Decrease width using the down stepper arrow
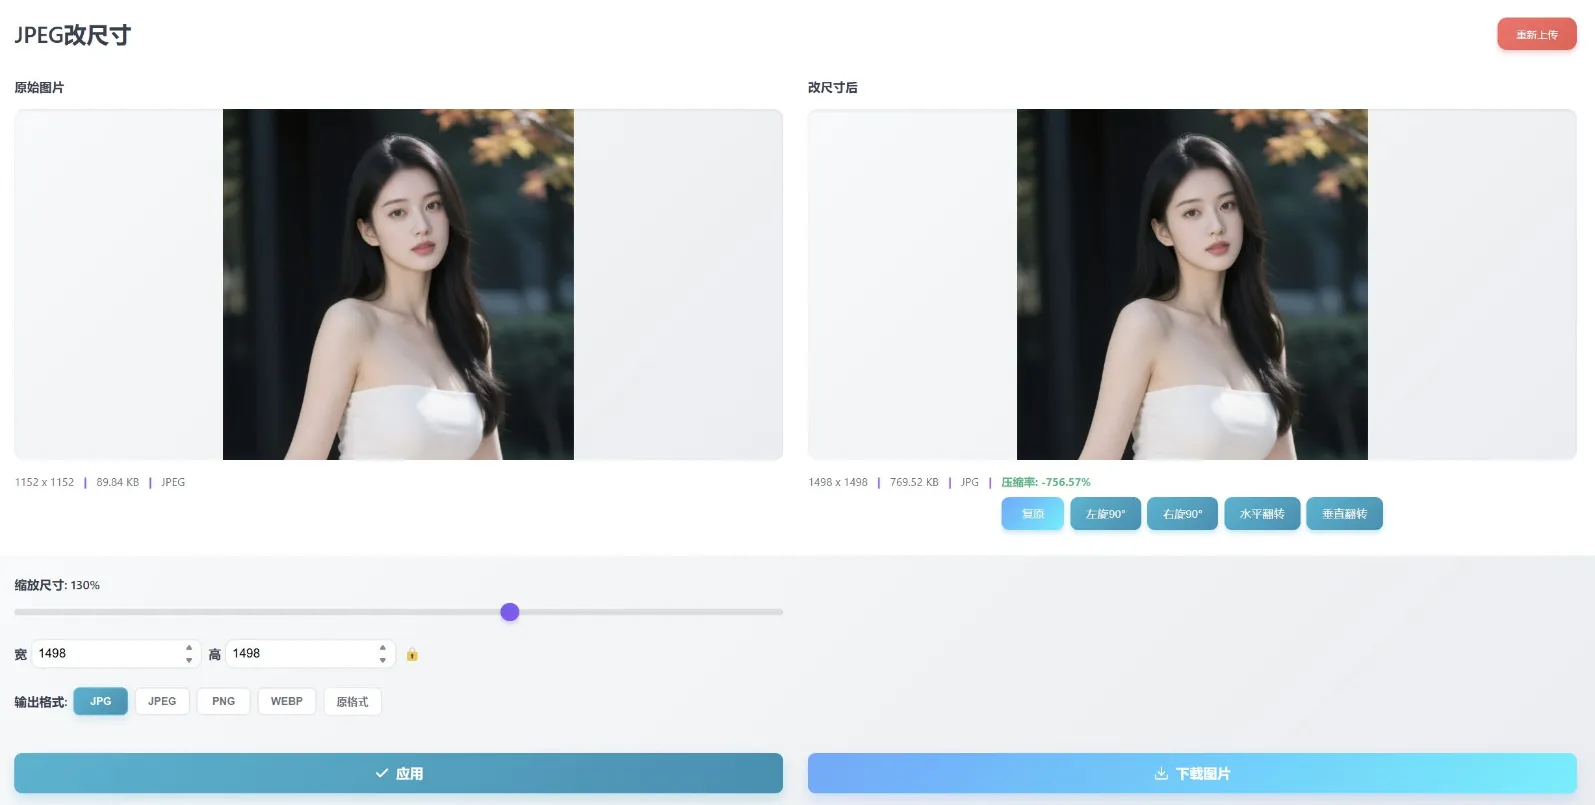The width and height of the screenshot is (1595, 805). point(189,660)
